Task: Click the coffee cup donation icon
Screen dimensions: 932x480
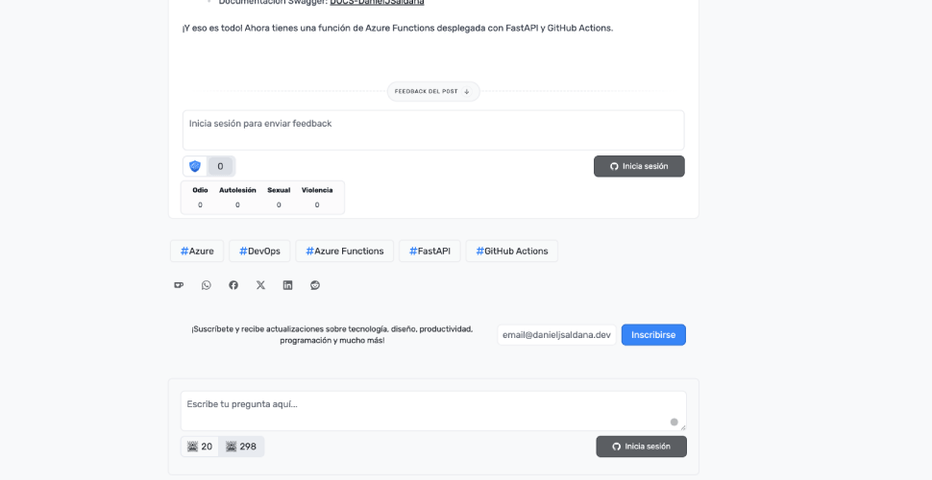Action: pyautogui.click(x=179, y=285)
